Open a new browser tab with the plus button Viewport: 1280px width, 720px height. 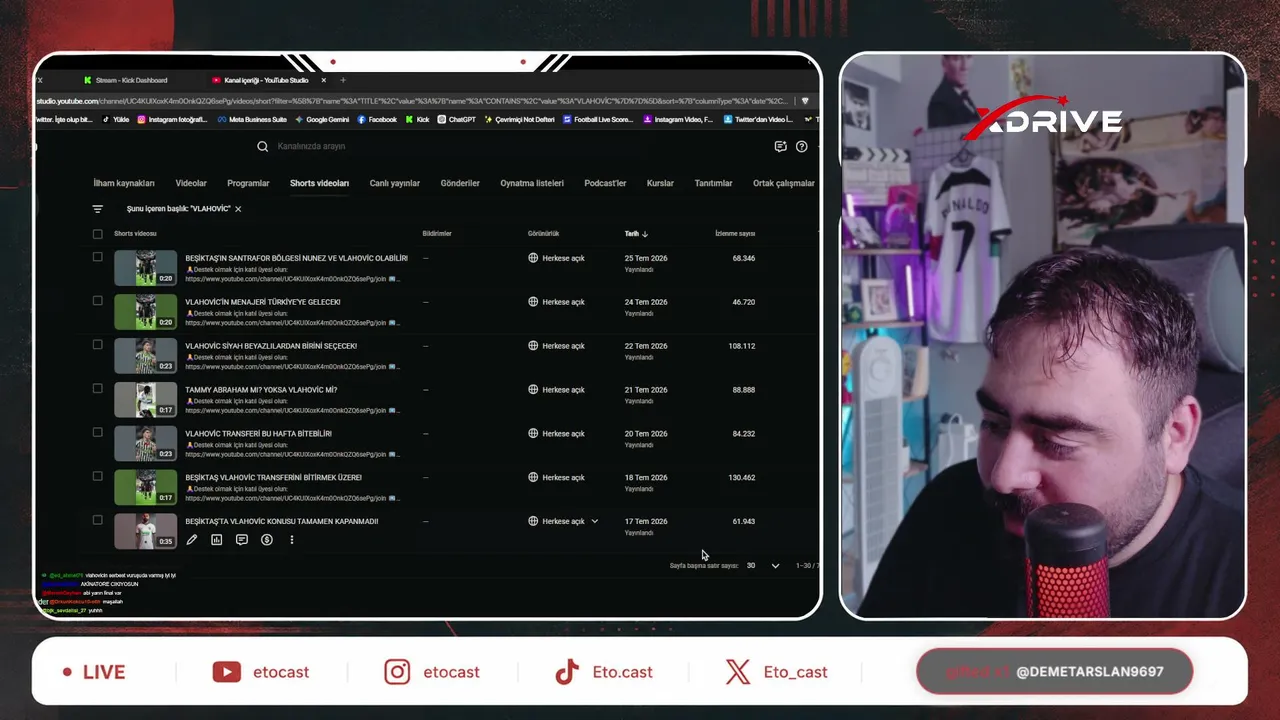[343, 80]
